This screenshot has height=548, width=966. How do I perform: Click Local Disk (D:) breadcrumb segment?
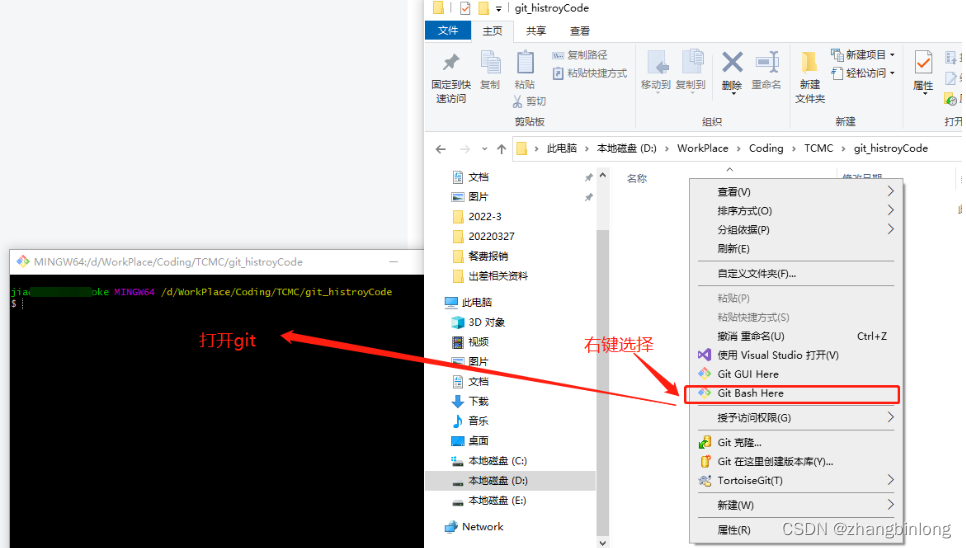tap(627, 148)
